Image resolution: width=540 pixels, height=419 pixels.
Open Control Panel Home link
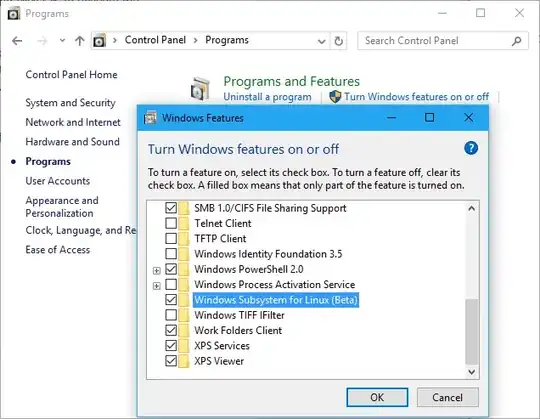(x=71, y=75)
